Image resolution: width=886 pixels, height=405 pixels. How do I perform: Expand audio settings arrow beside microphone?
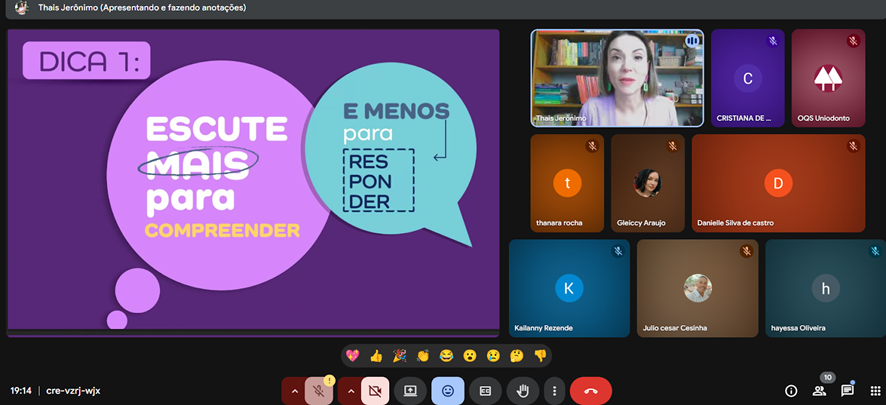tap(294, 391)
